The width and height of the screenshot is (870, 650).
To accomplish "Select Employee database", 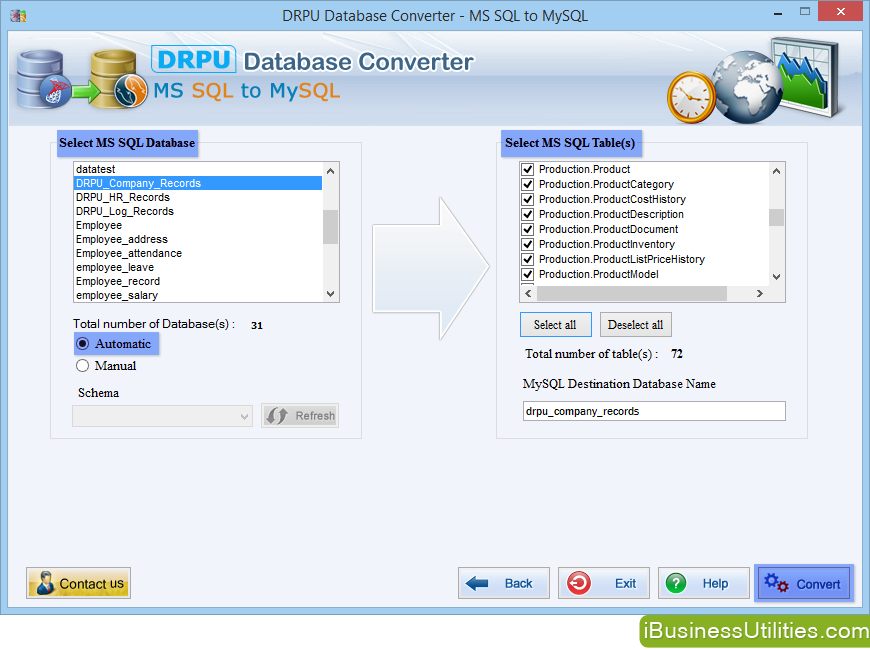I will click(x=198, y=225).
